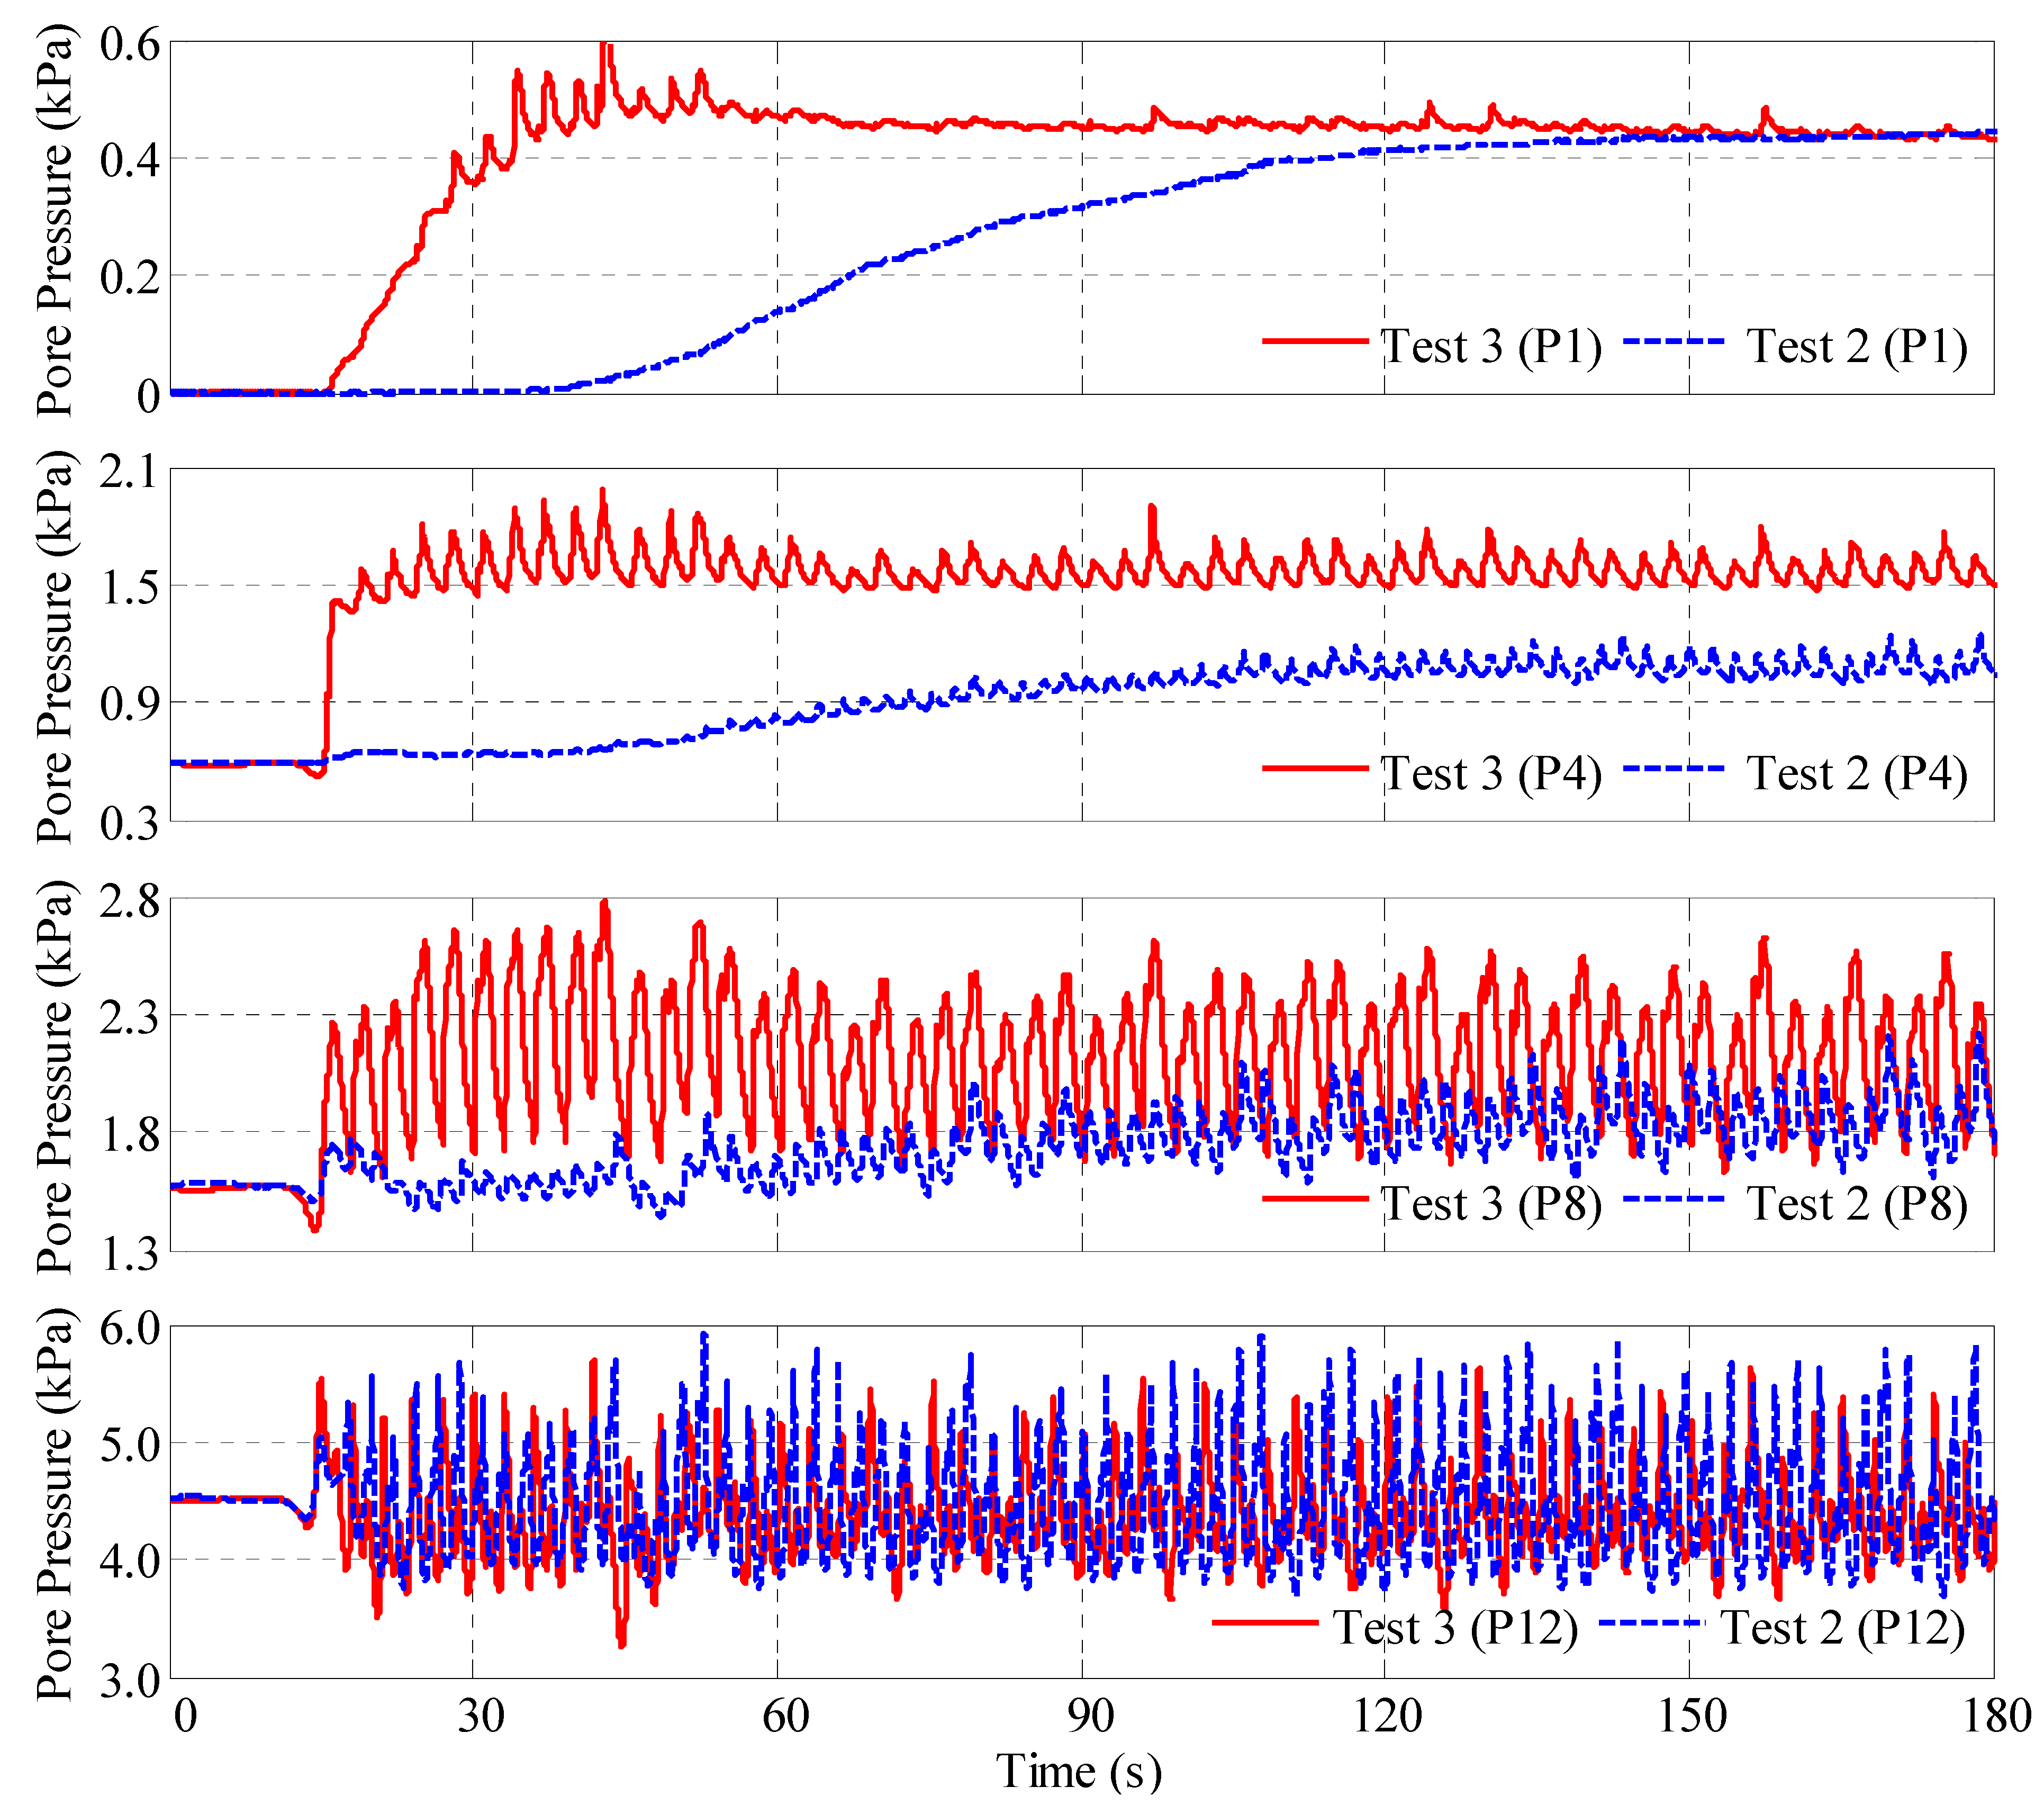Click the 'Test 3 (P1)' legend label
This screenshot has height=1805, width=2044.
(1492, 346)
